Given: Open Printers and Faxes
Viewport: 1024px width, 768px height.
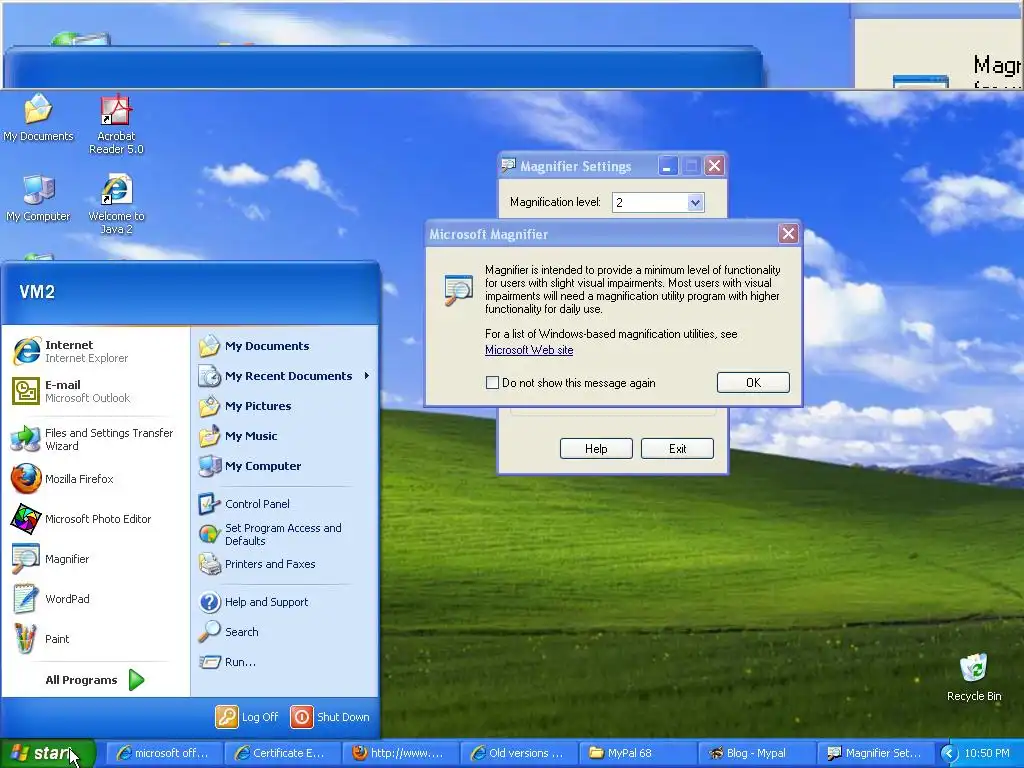Looking at the screenshot, I should point(284,564).
